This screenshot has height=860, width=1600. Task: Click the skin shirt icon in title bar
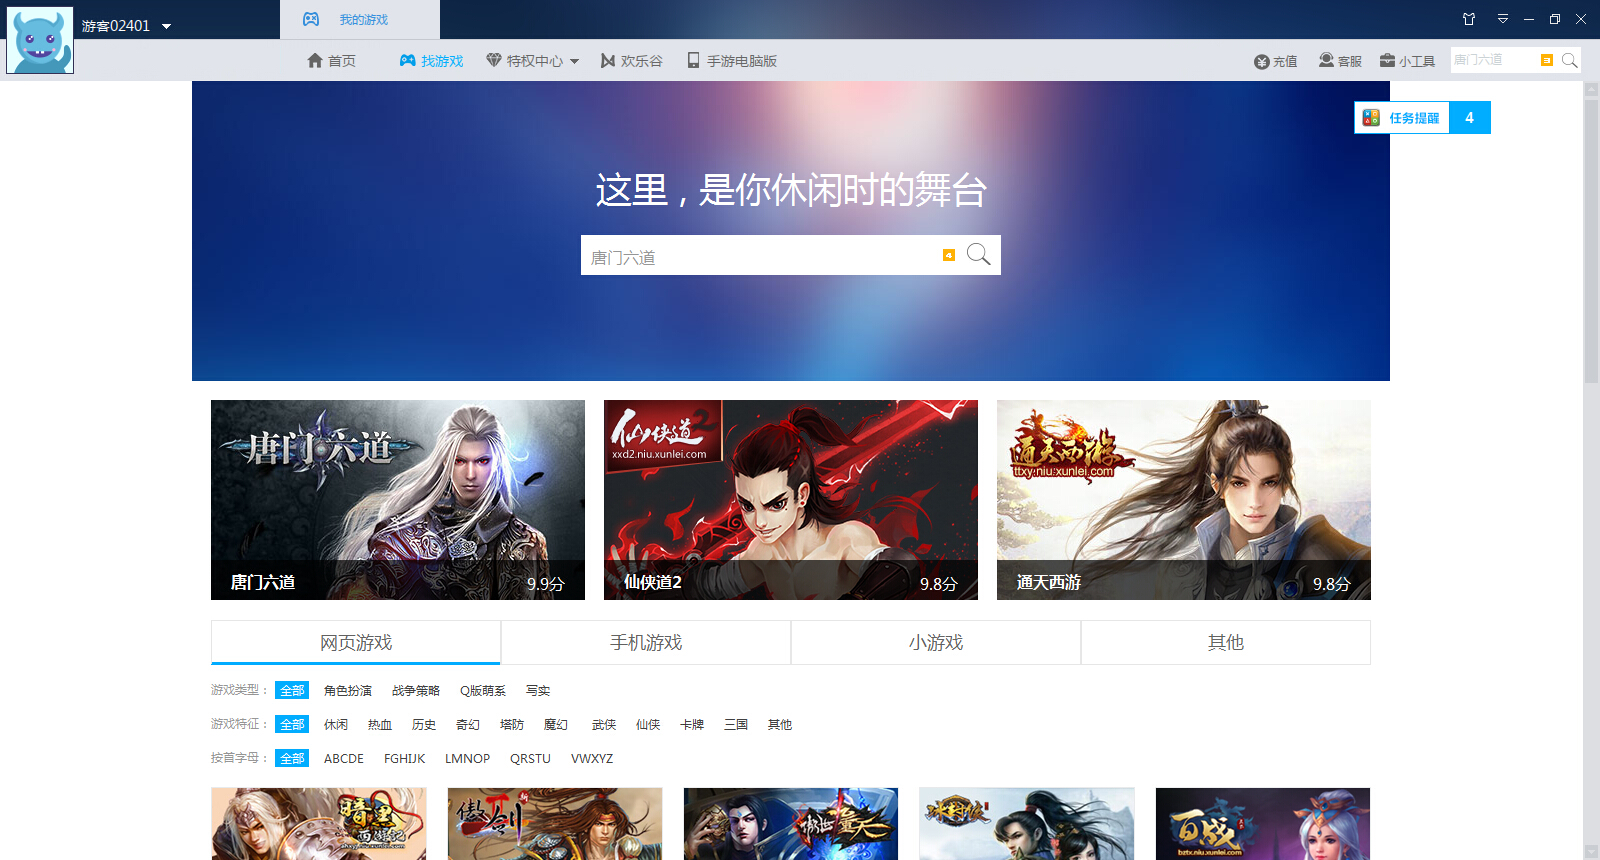click(1469, 19)
